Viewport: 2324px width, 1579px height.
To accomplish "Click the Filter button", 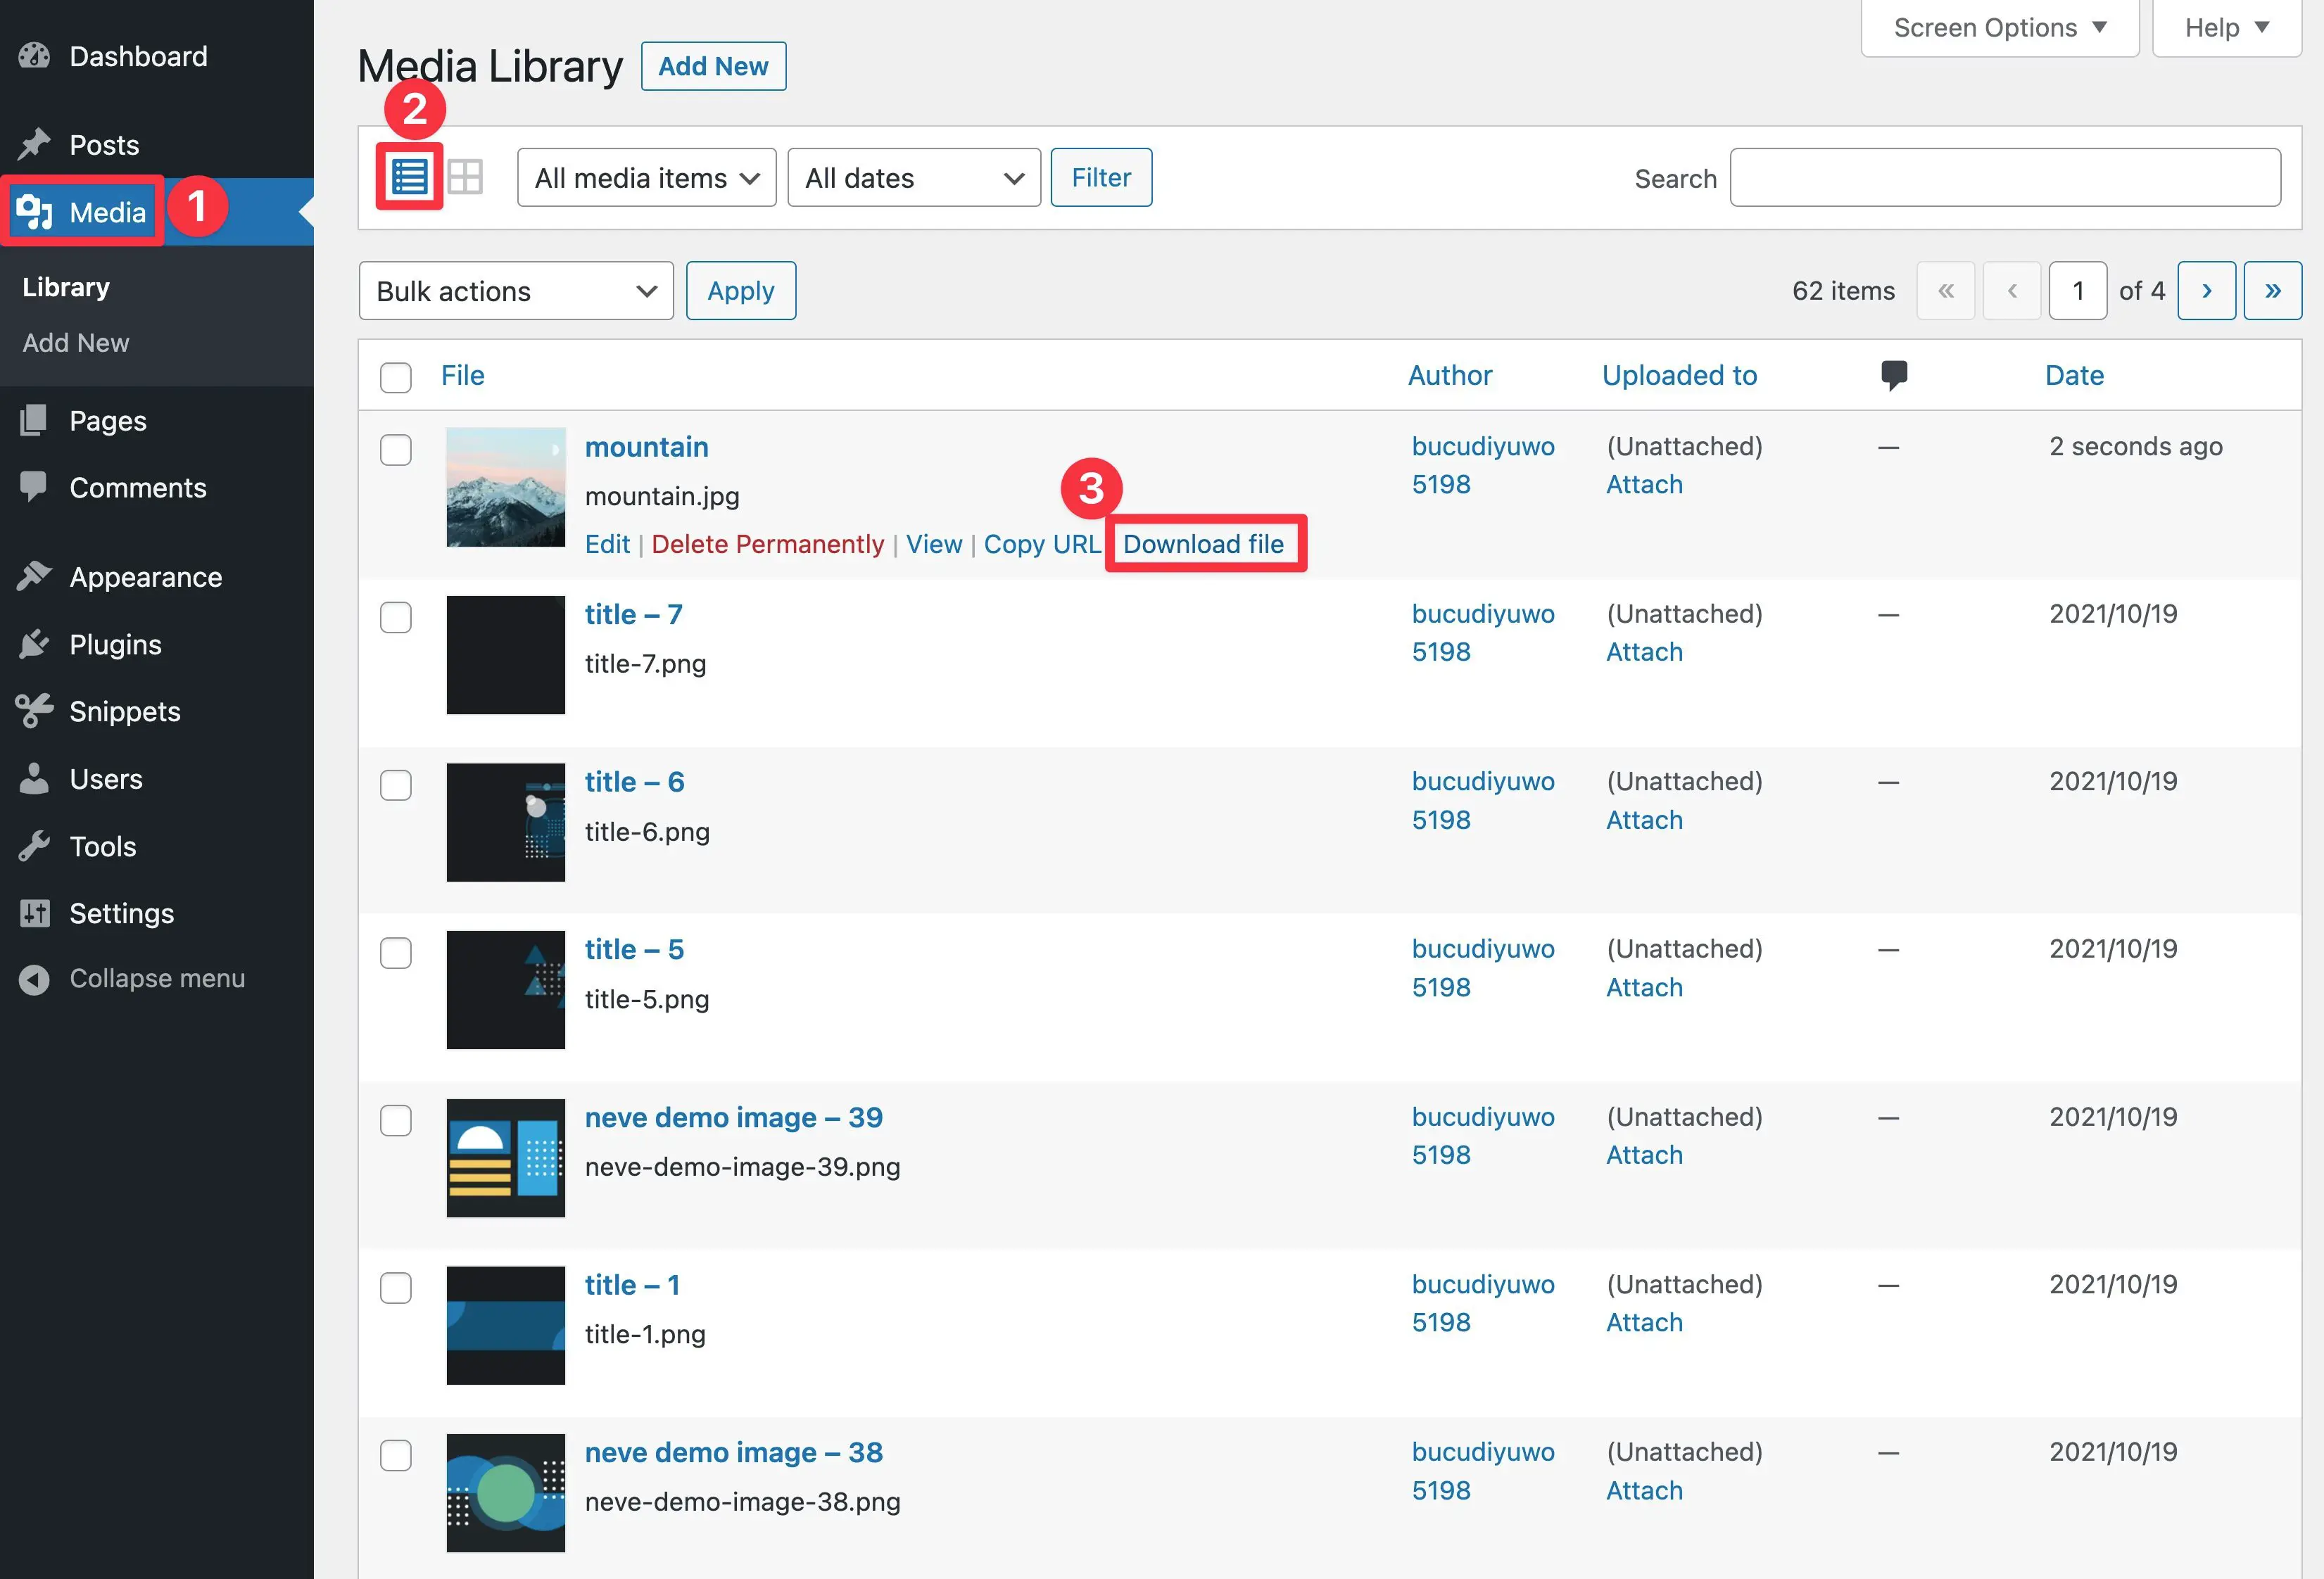I will [1099, 175].
